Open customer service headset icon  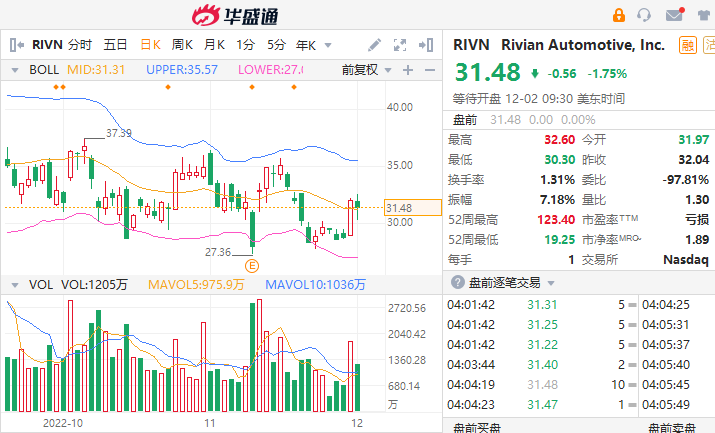click(644, 15)
